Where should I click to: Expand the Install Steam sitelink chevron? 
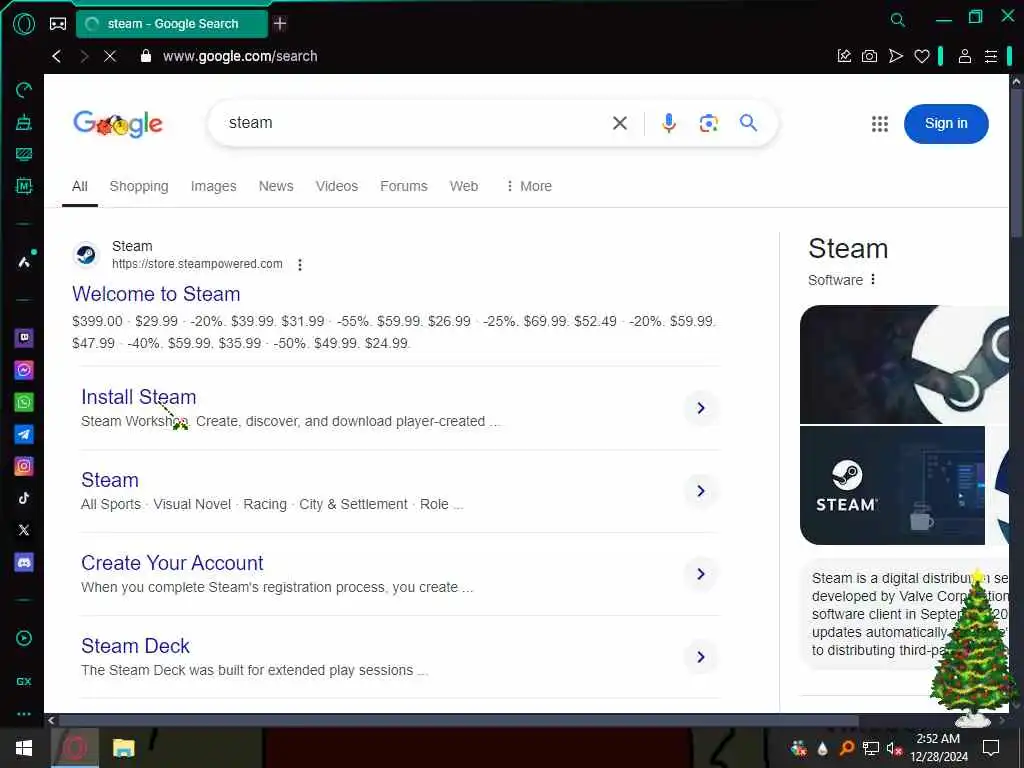coord(701,408)
